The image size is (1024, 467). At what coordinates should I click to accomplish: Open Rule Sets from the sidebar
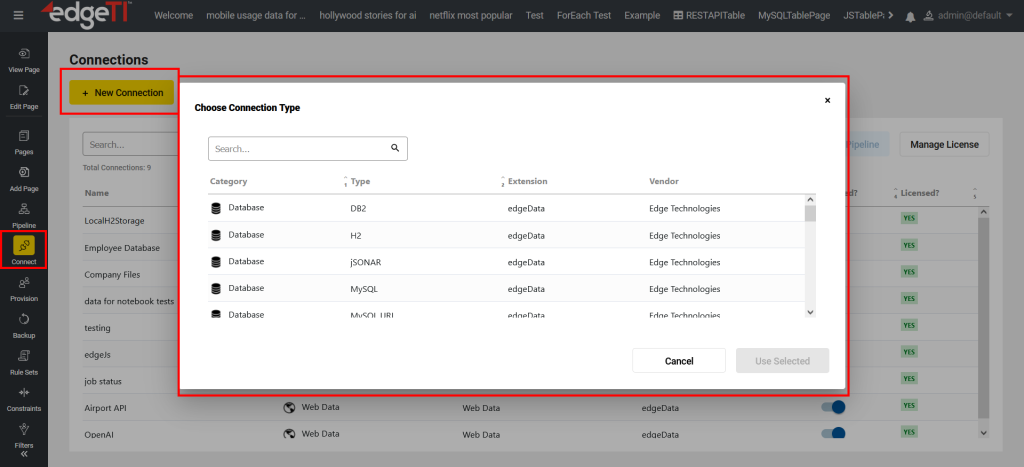(24, 361)
